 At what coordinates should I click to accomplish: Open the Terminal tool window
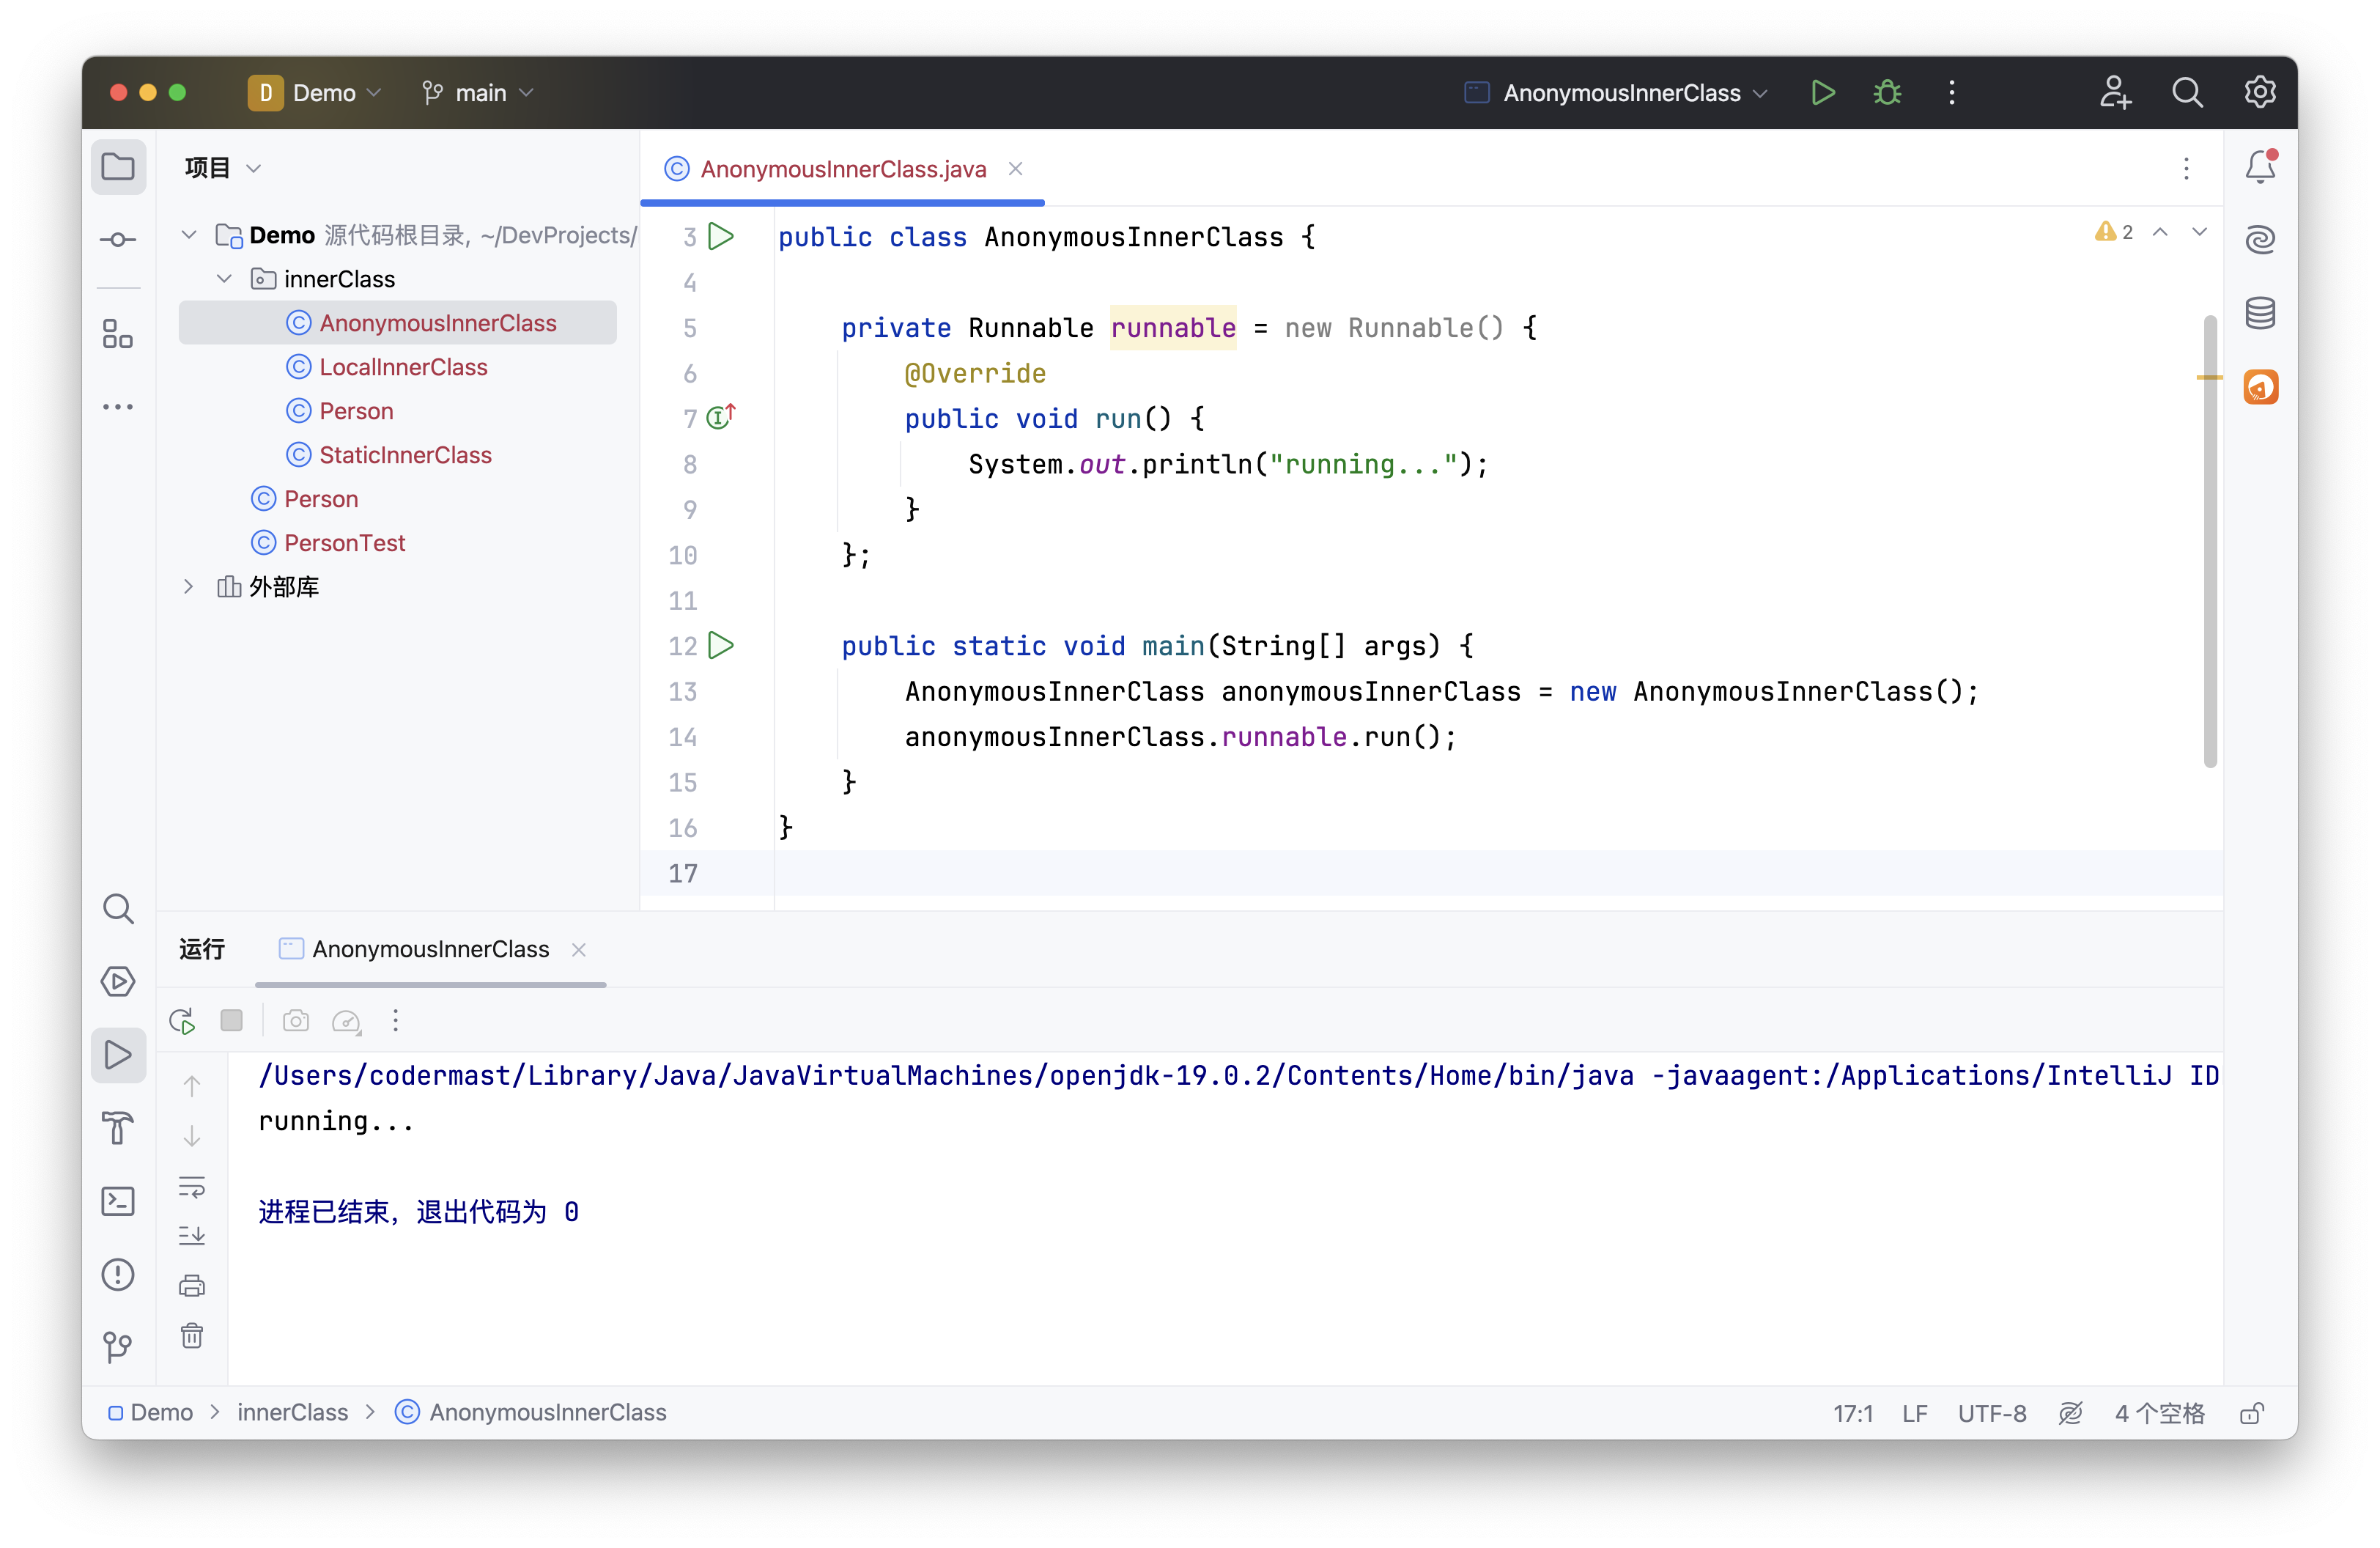point(118,1201)
